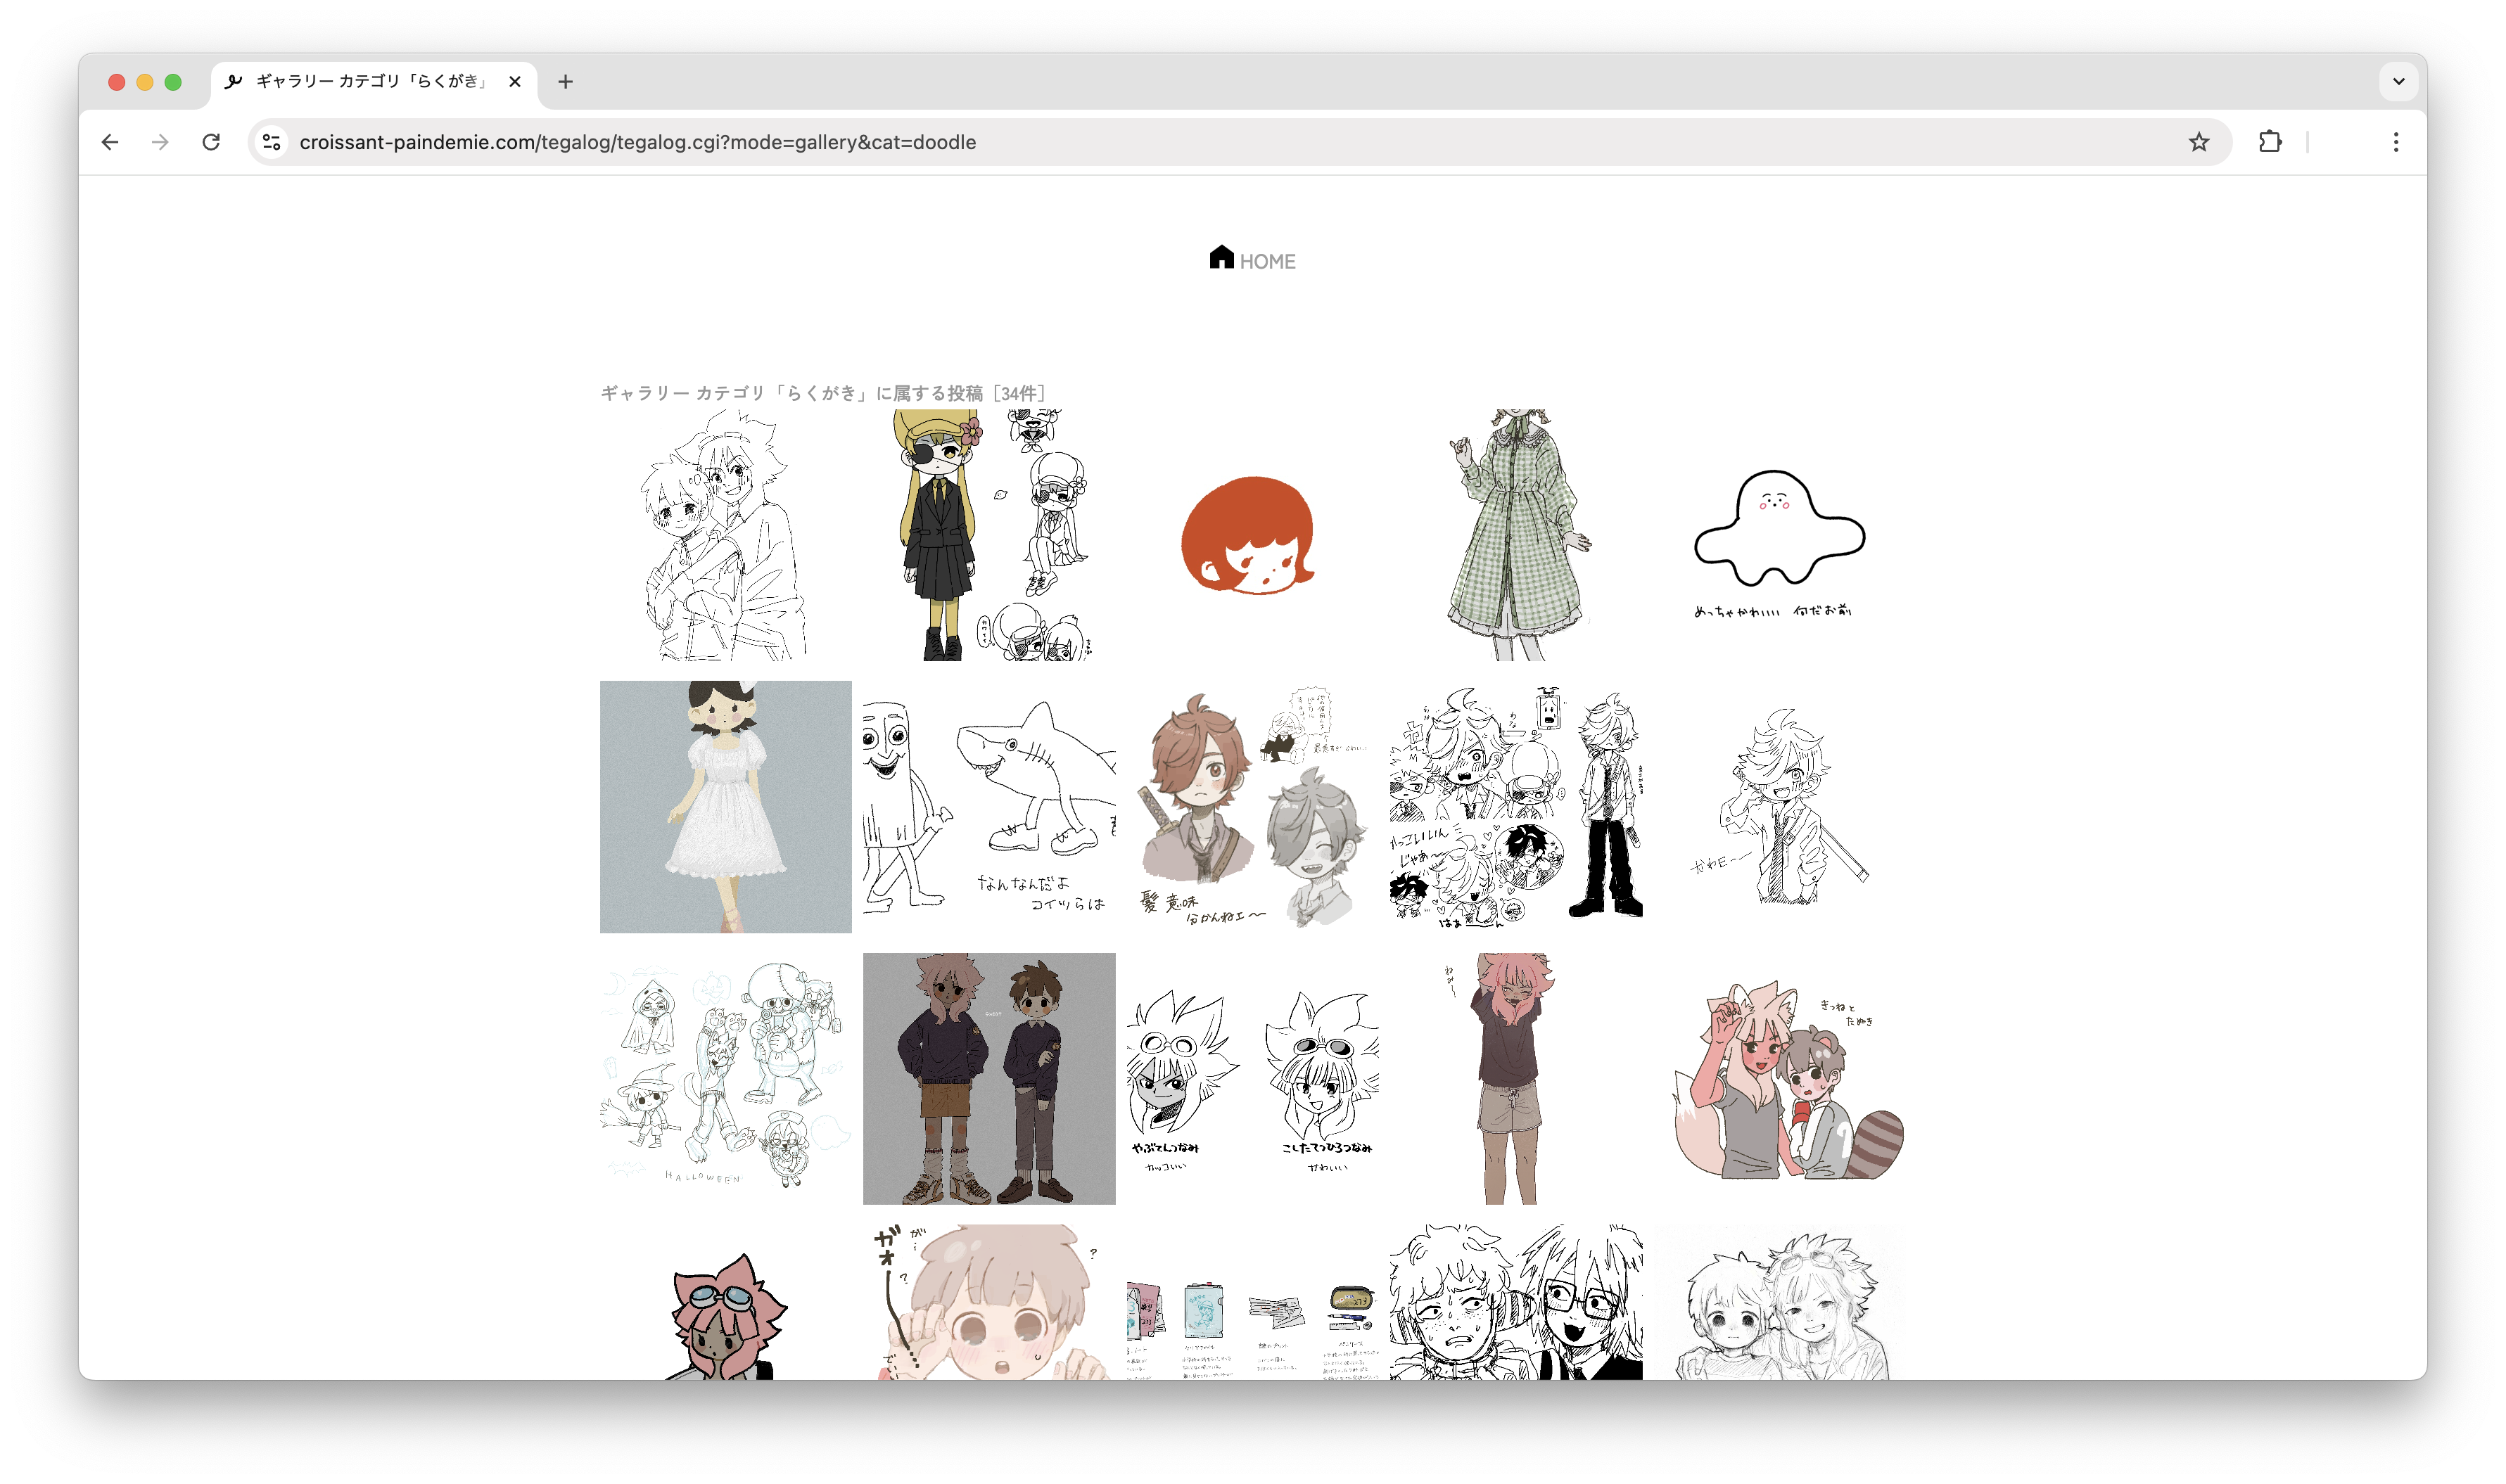The width and height of the screenshot is (2506, 1484).
Task: Click the browser forward arrow
Action: tap(160, 142)
